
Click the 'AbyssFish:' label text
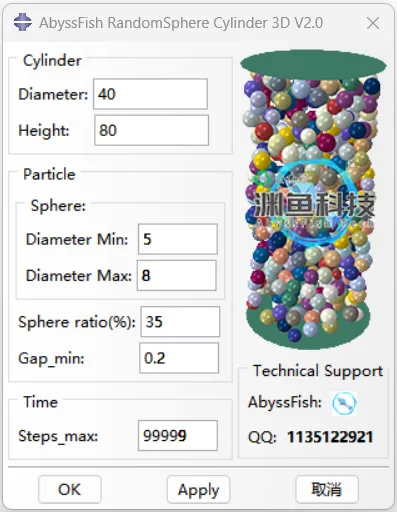point(285,402)
